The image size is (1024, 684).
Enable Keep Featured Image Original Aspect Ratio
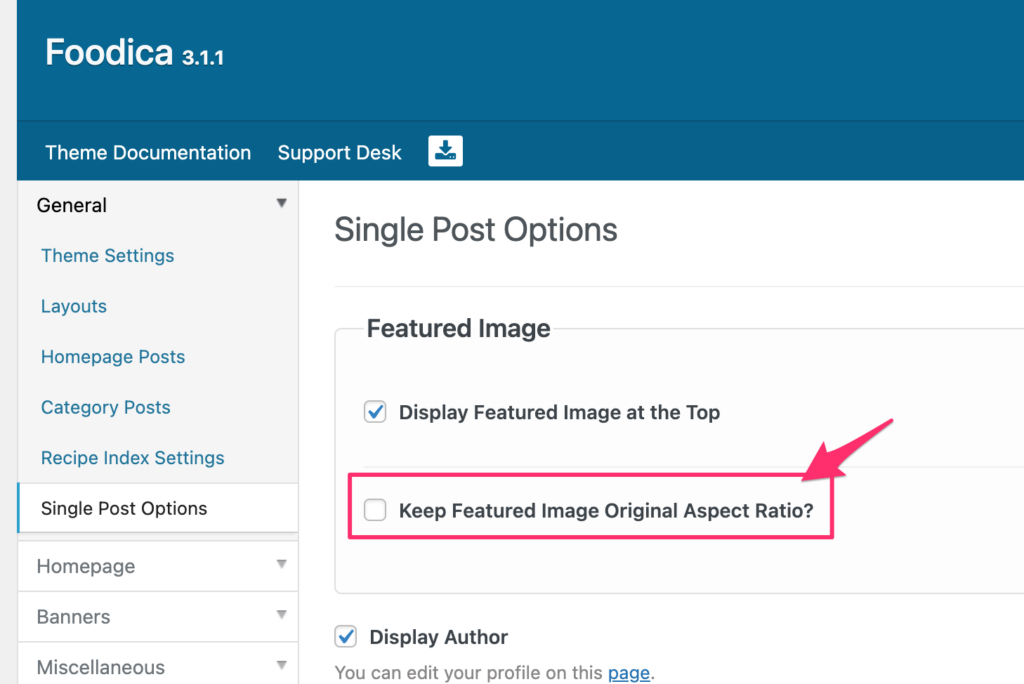375,510
